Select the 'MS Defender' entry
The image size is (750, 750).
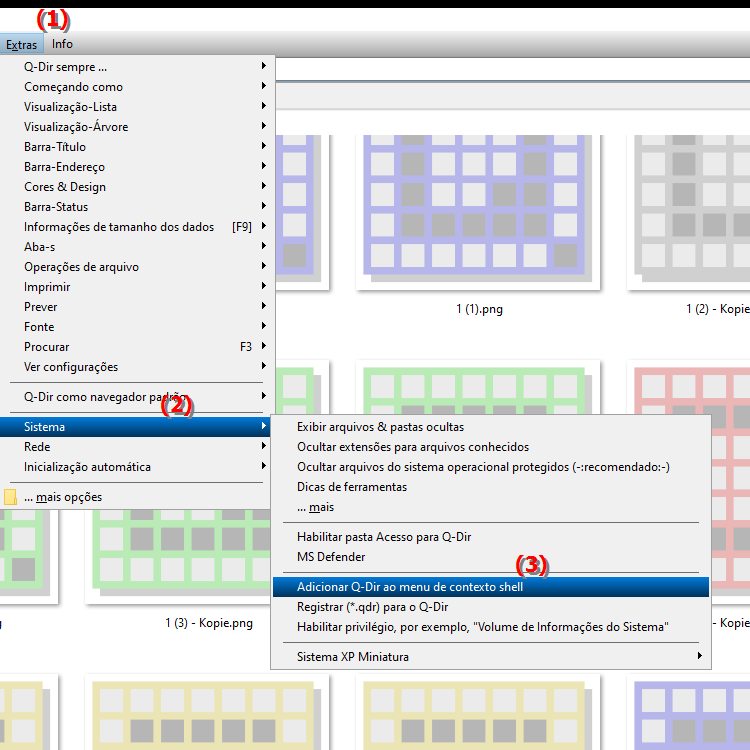click(491, 557)
